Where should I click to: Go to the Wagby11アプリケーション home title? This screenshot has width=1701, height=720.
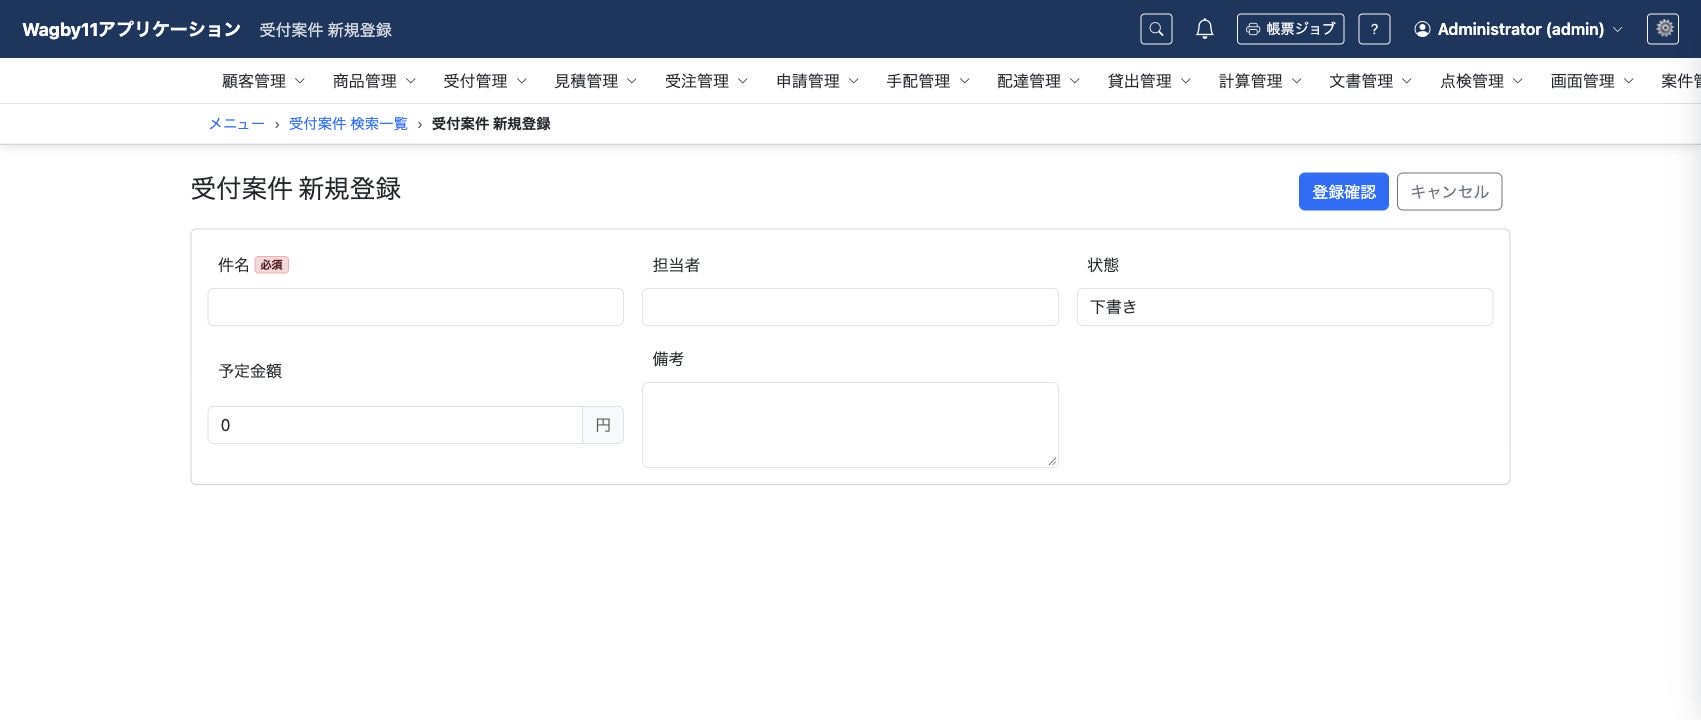coord(131,29)
